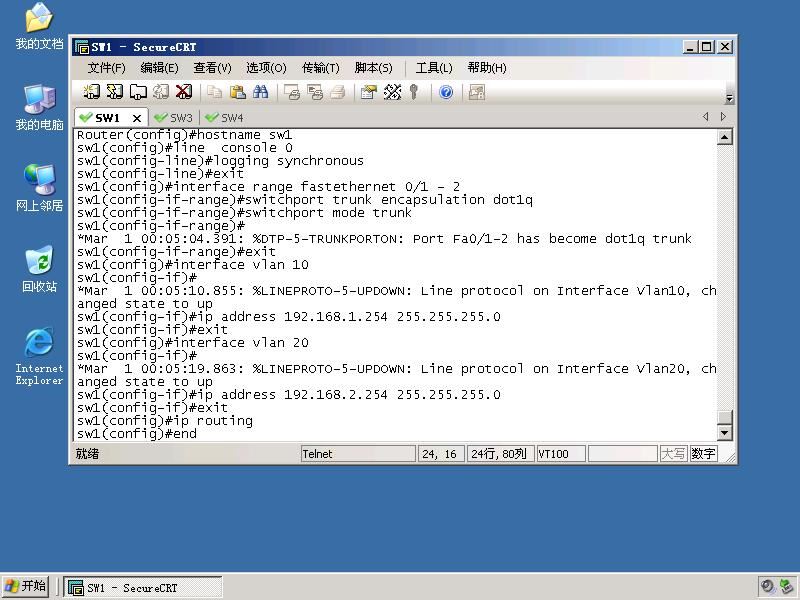Image resolution: width=800 pixels, height=600 pixels.
Task: Click terminal scrollbar up arrow
Action: point(724,137)
